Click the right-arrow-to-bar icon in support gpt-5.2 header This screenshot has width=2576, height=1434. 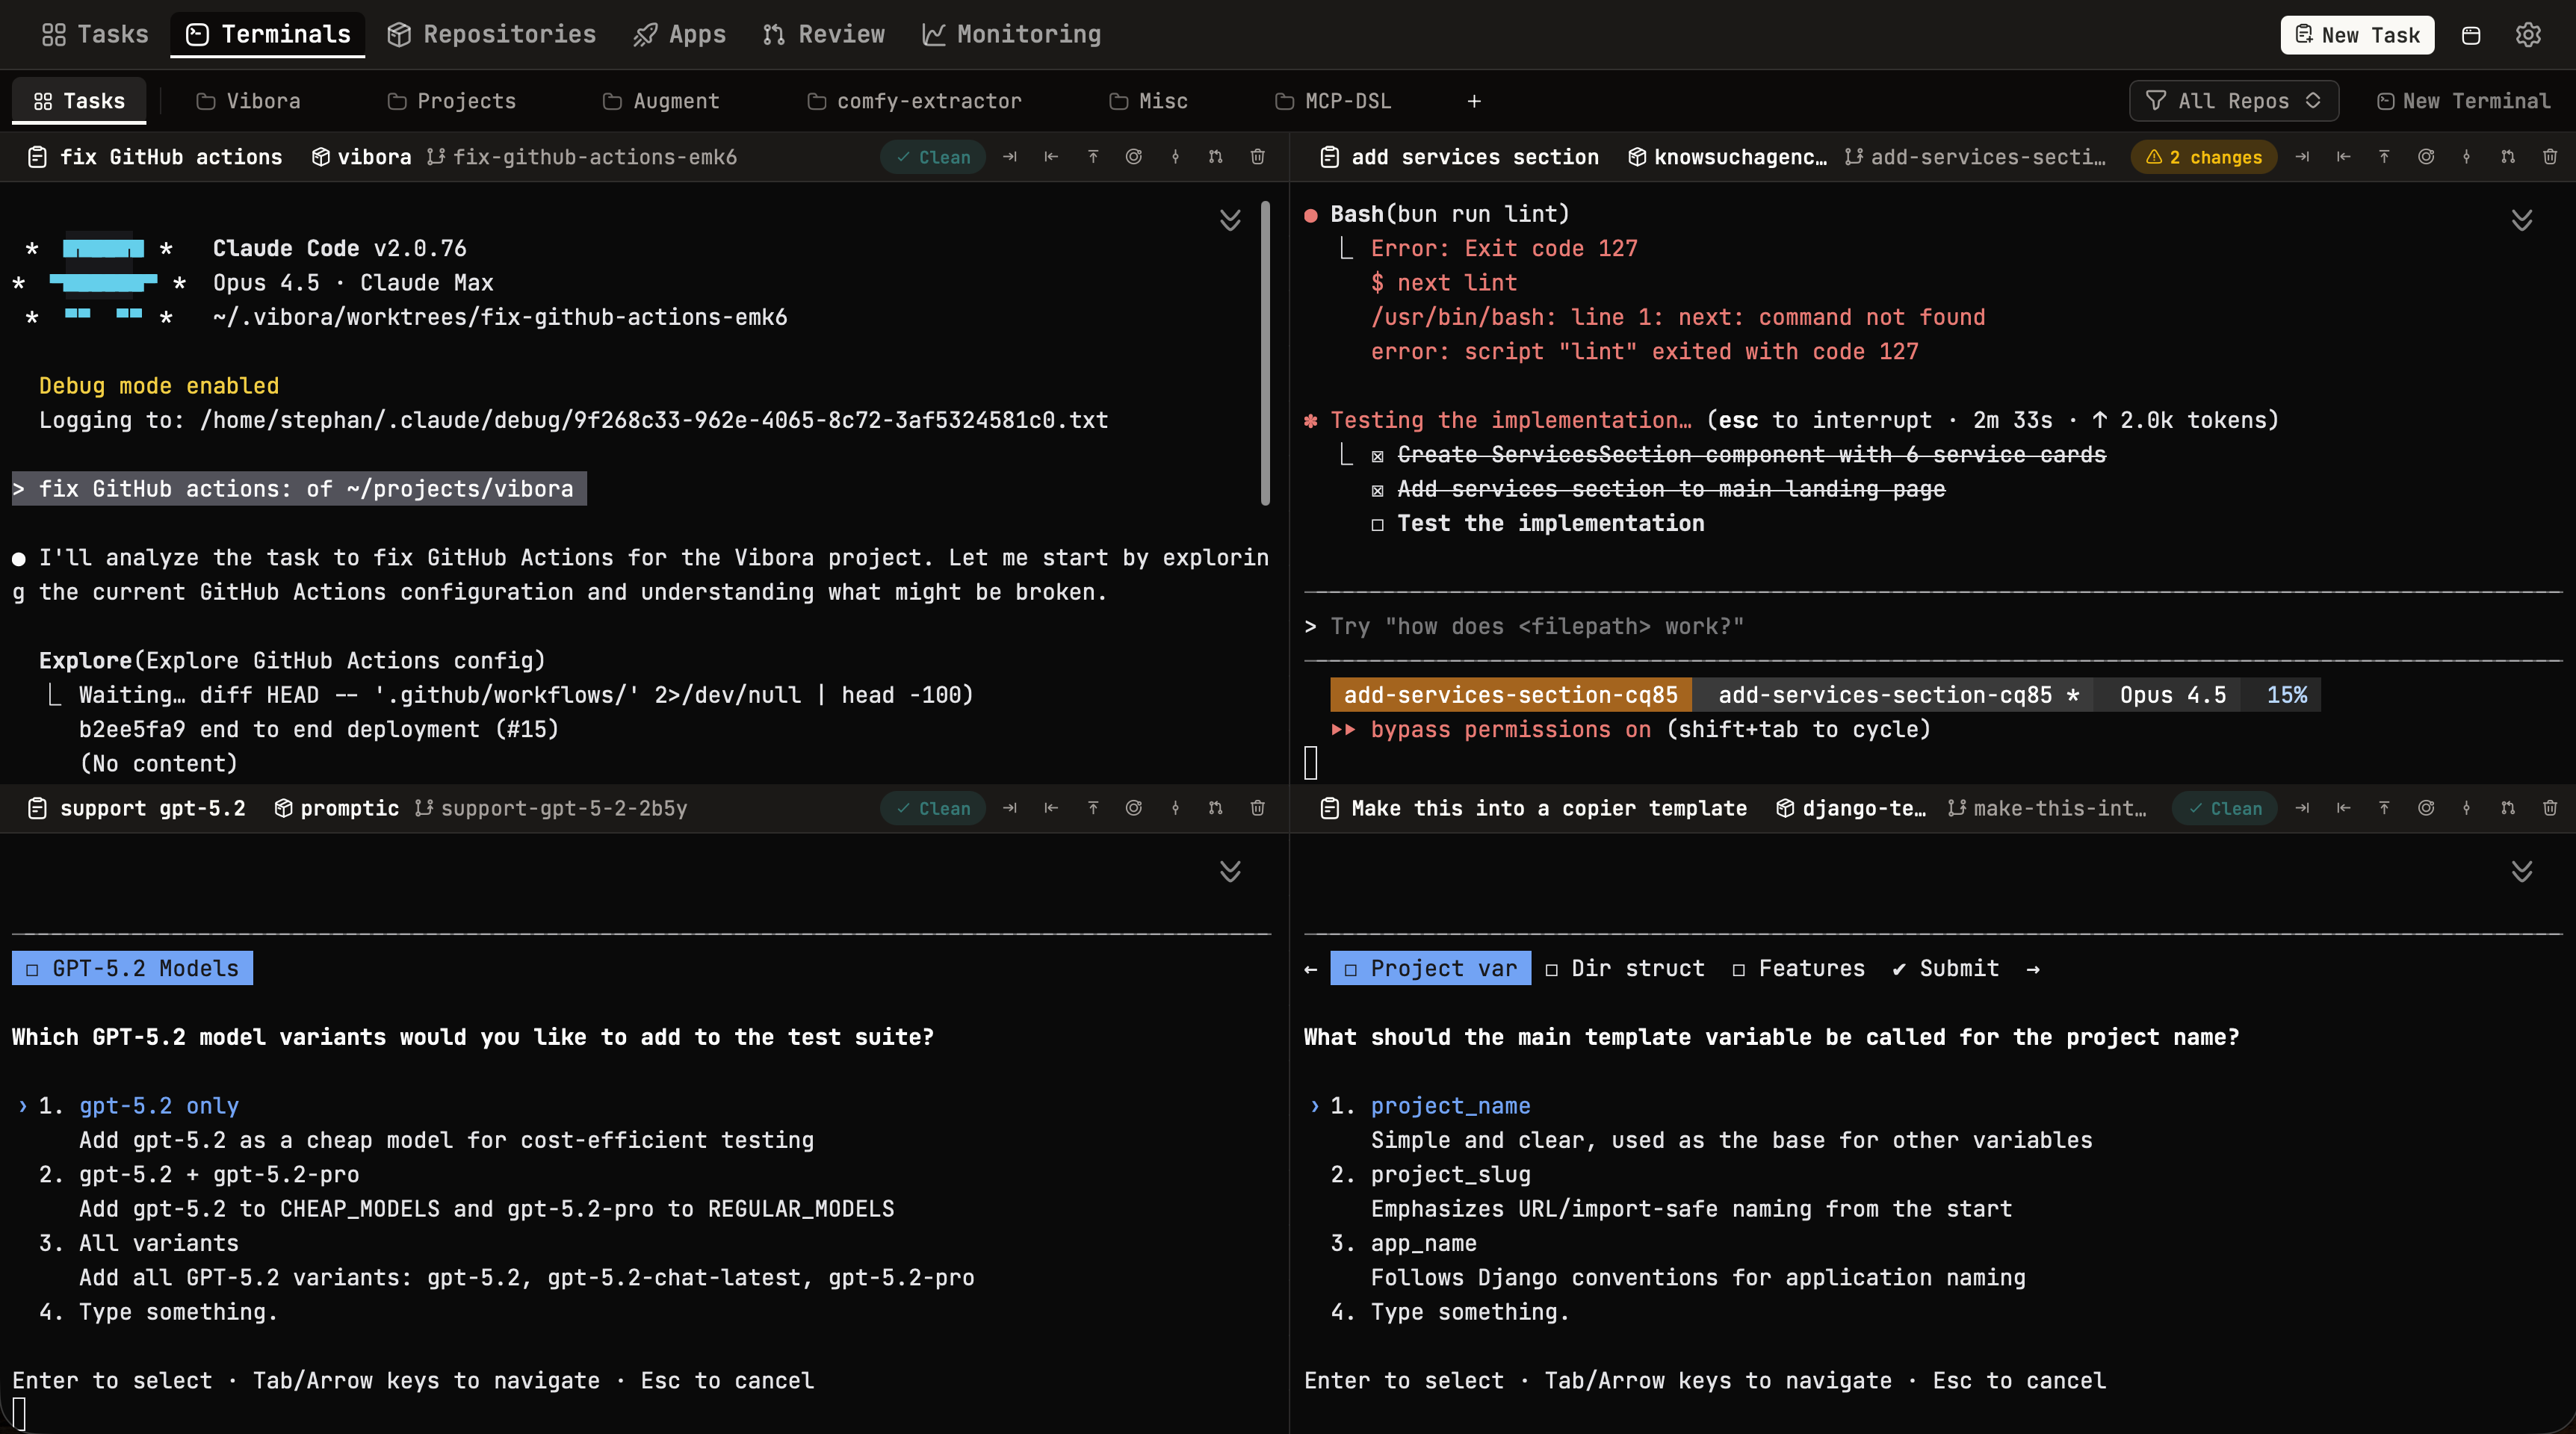click(x=1010, y=808)
